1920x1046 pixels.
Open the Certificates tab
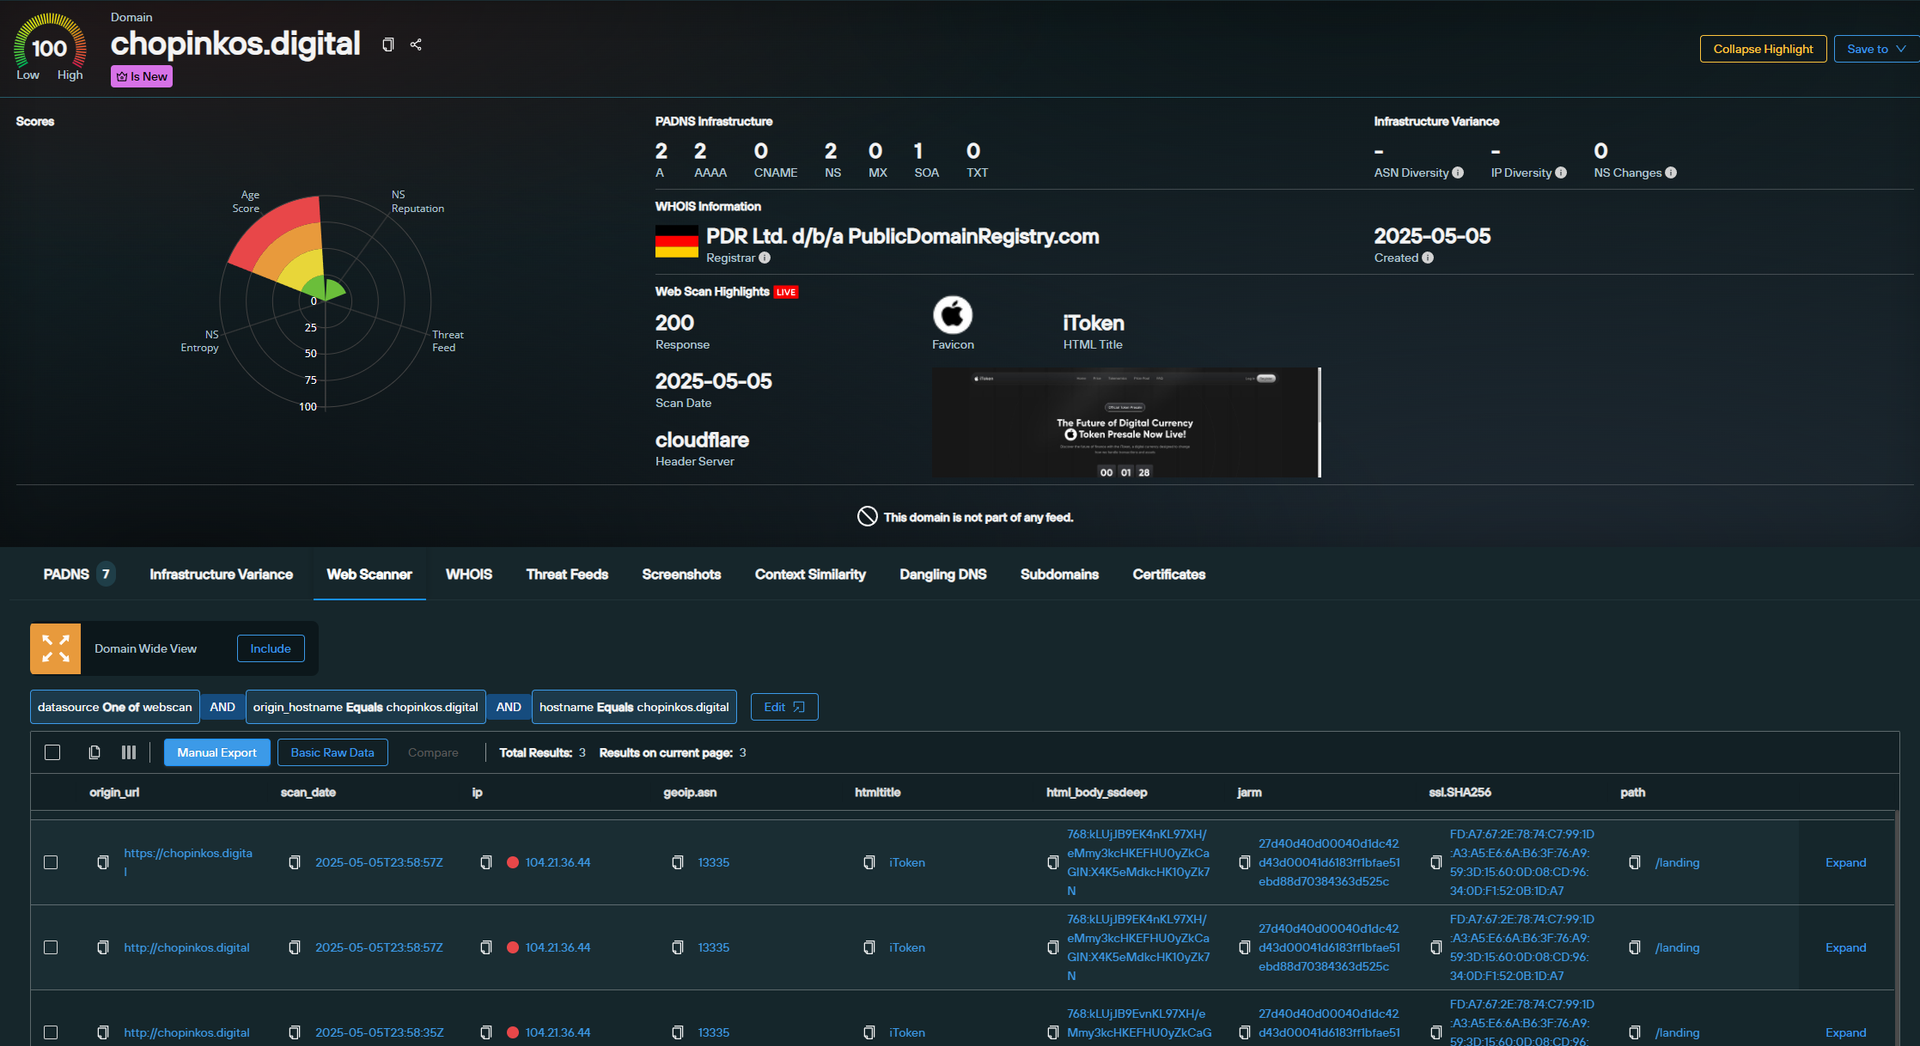coord(1168,575)
